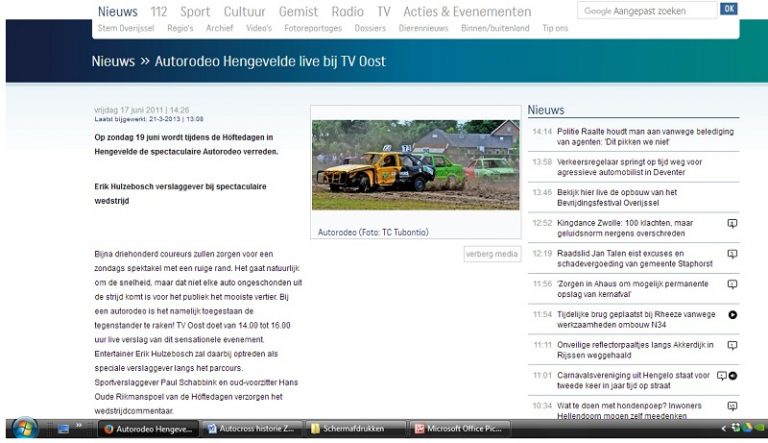Open the Dierennieuws submenu link
Image resolution: width=768 pixels, height=443 pixels.
(x=423, y=28)
